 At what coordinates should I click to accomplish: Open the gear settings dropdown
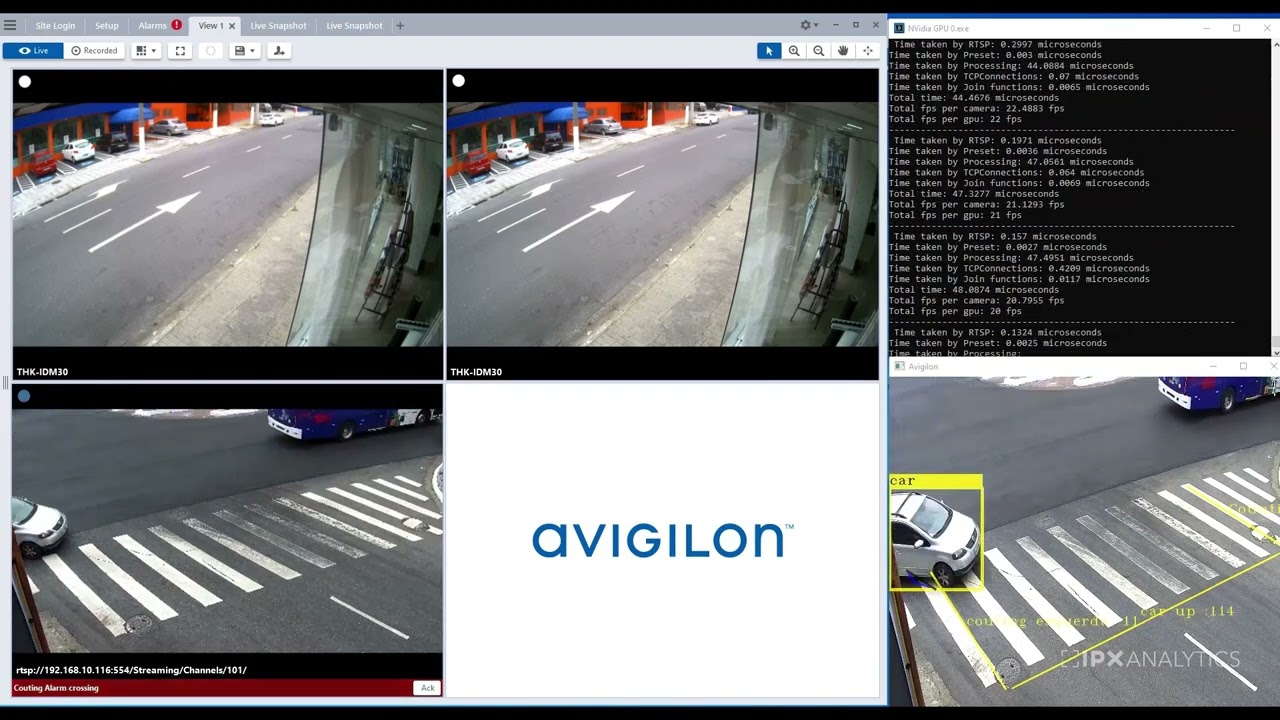(x=809, y=25)
